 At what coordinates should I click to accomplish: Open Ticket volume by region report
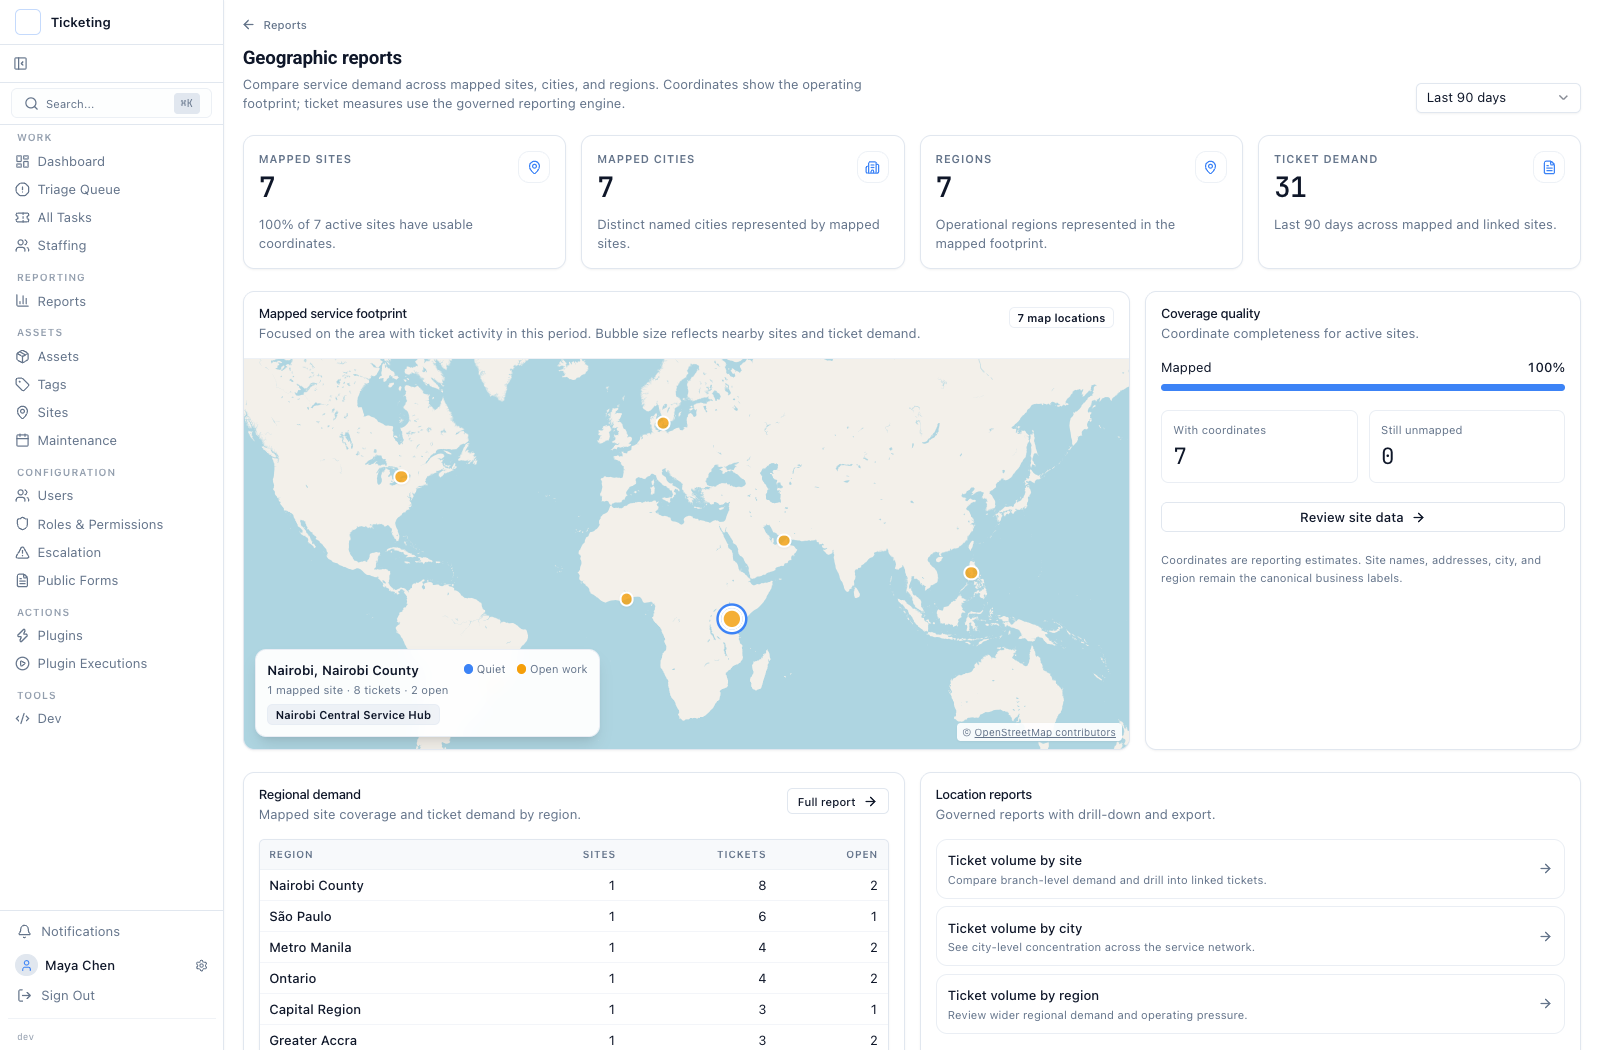coord(1250,1004)
